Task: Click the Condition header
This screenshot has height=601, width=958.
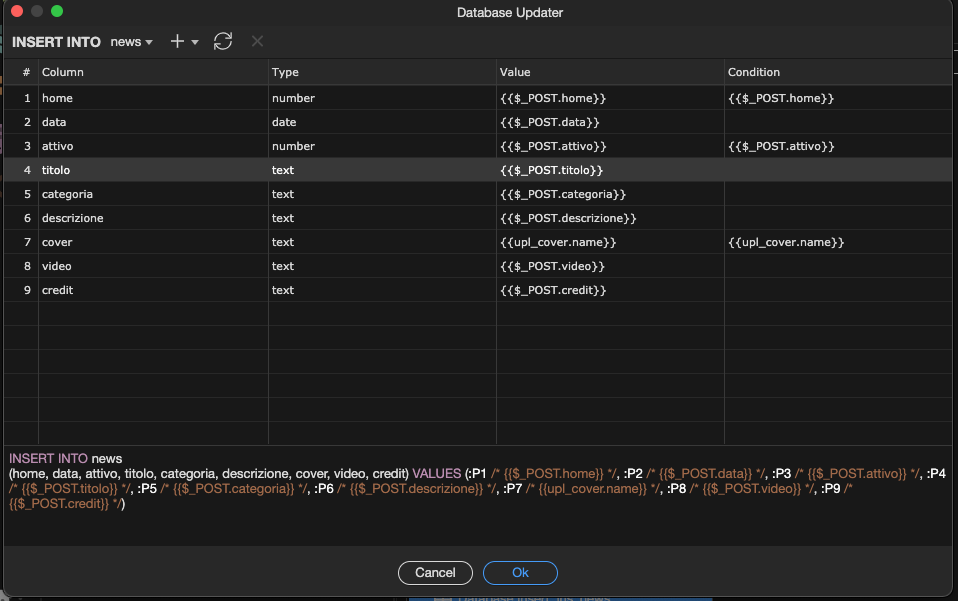Action: 751,72
